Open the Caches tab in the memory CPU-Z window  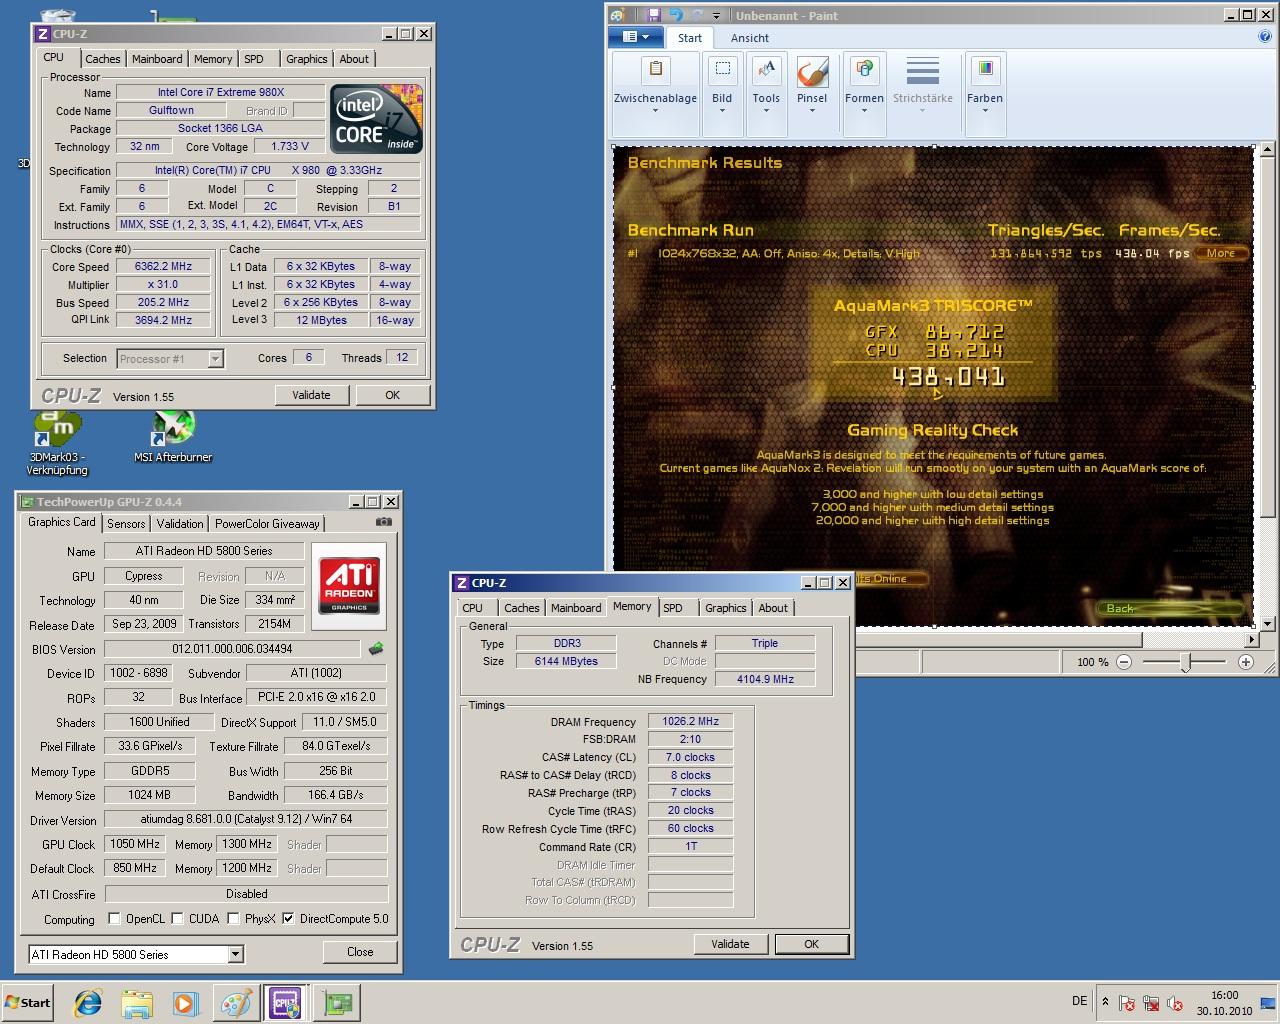click(x=521, y=608)
